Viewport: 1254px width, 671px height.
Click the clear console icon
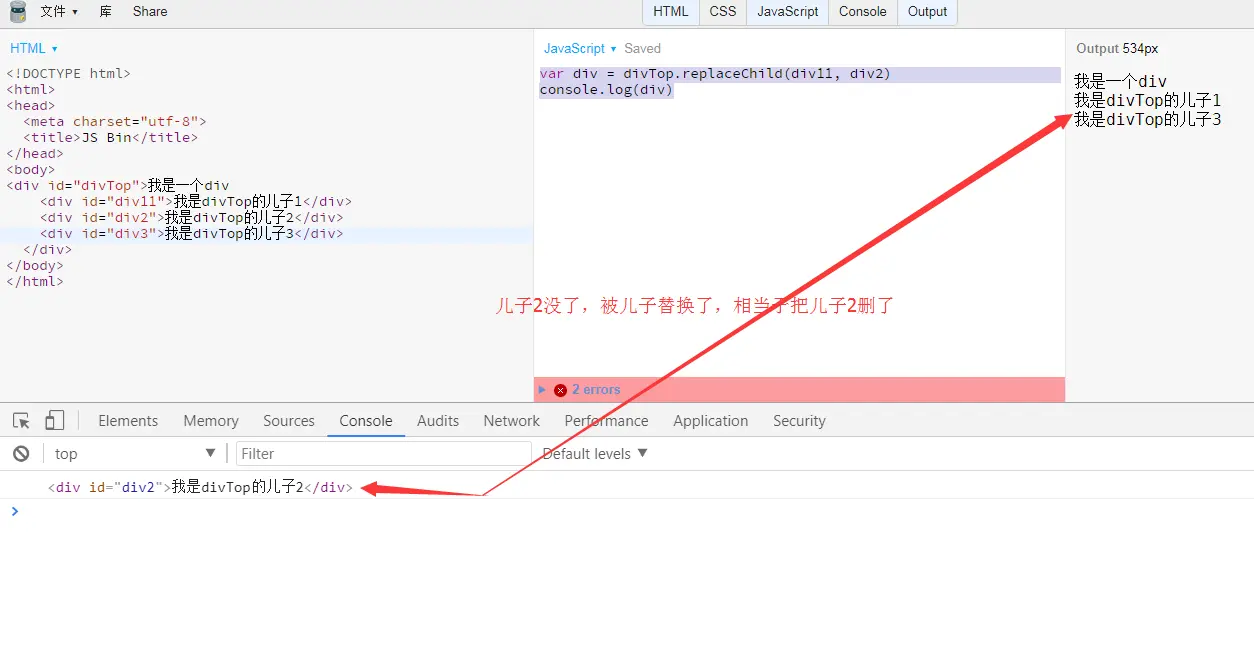[x=21, y=454]
